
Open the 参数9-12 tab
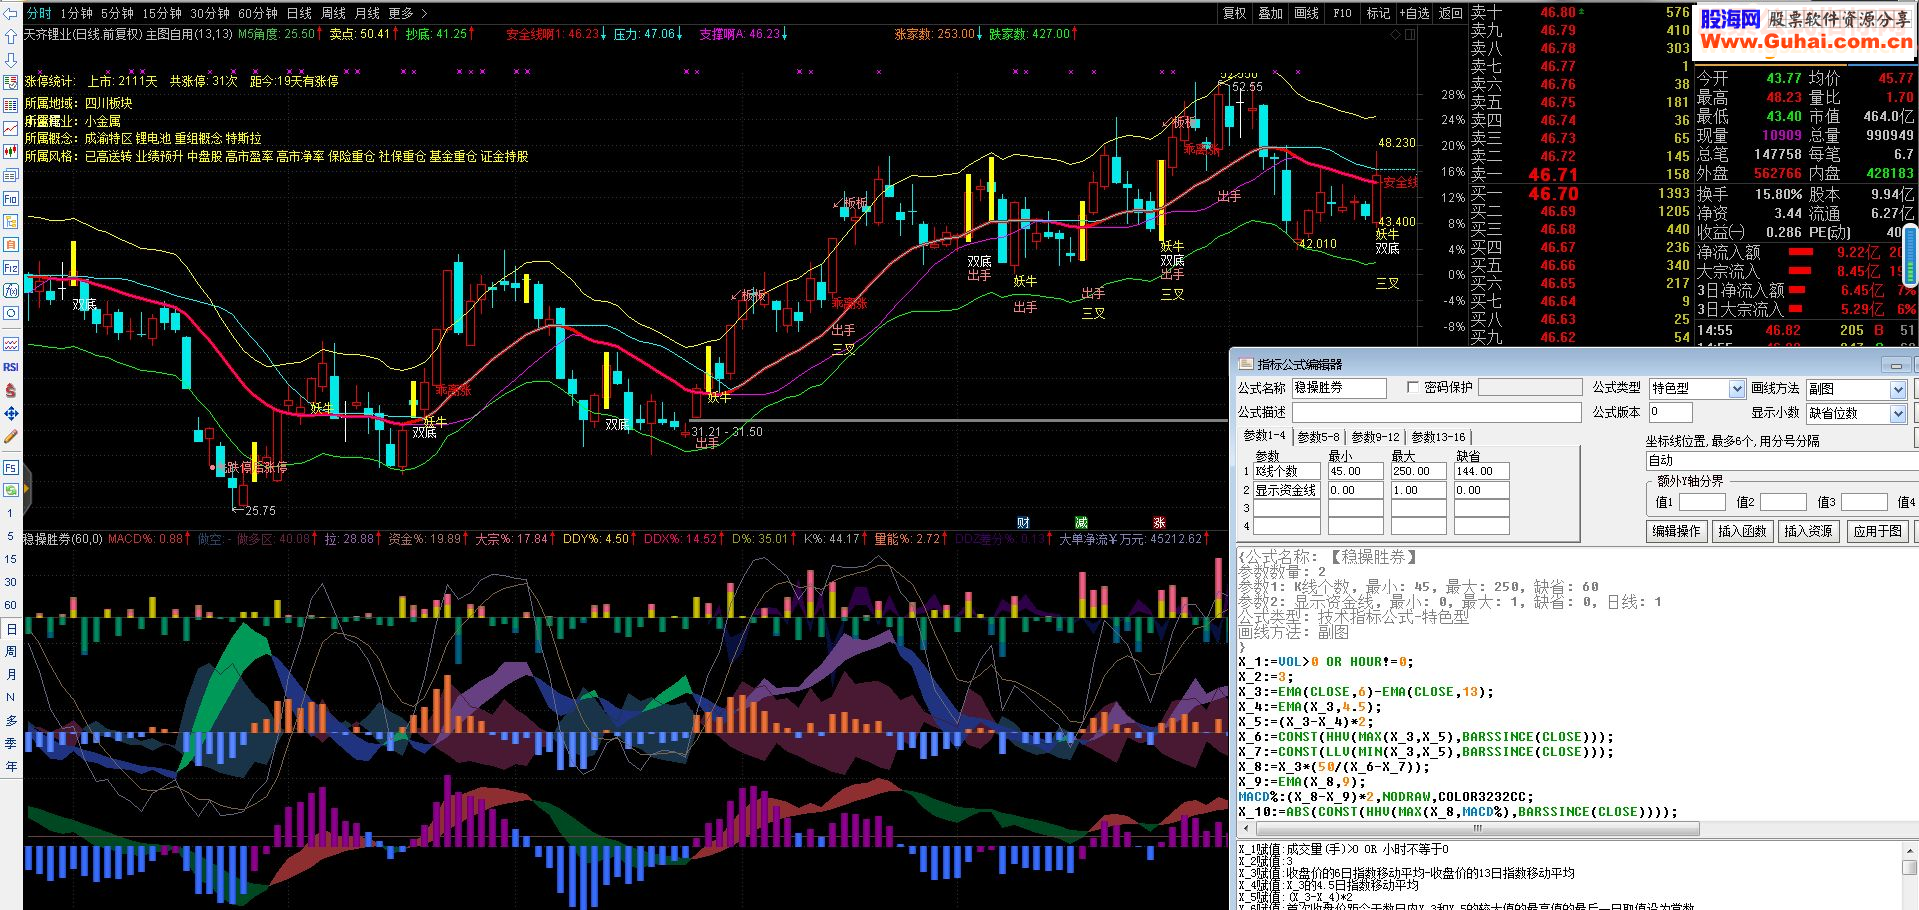point(1375,437)
